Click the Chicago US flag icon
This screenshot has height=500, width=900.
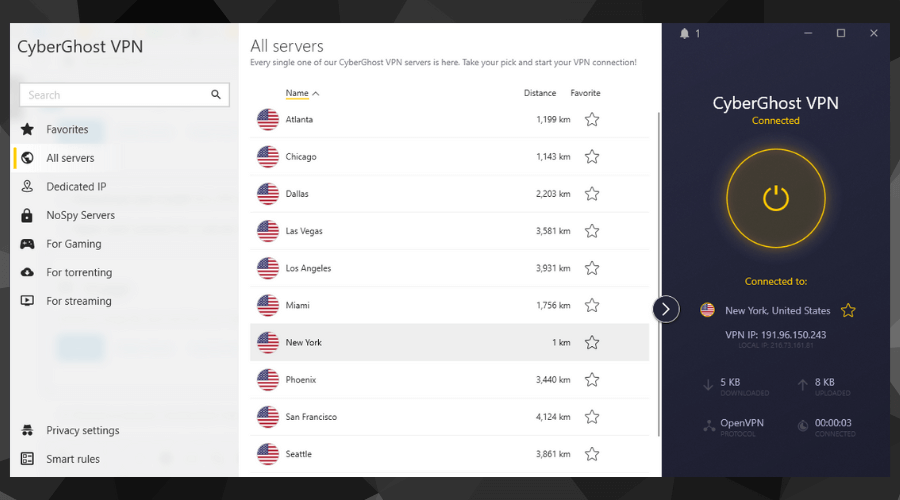[268, 157]
